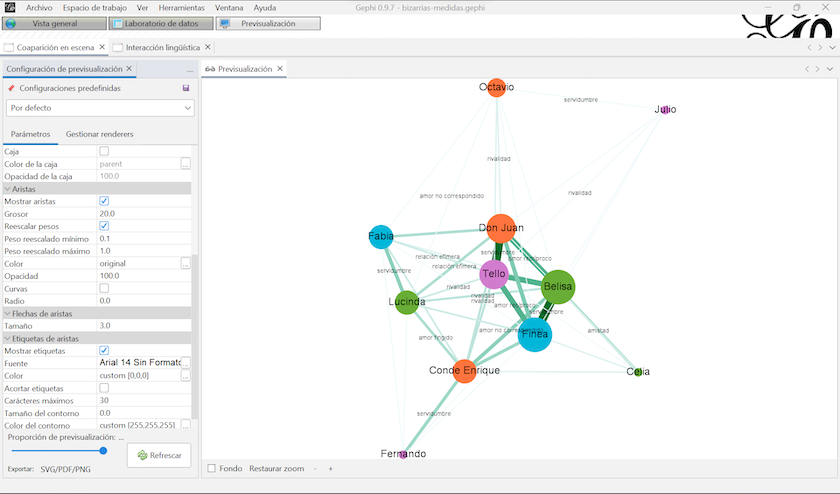The height and width of the screenshot is (494, 840).
Task: Toggle the Fondo checkbox
Action: tap(211, 468)
